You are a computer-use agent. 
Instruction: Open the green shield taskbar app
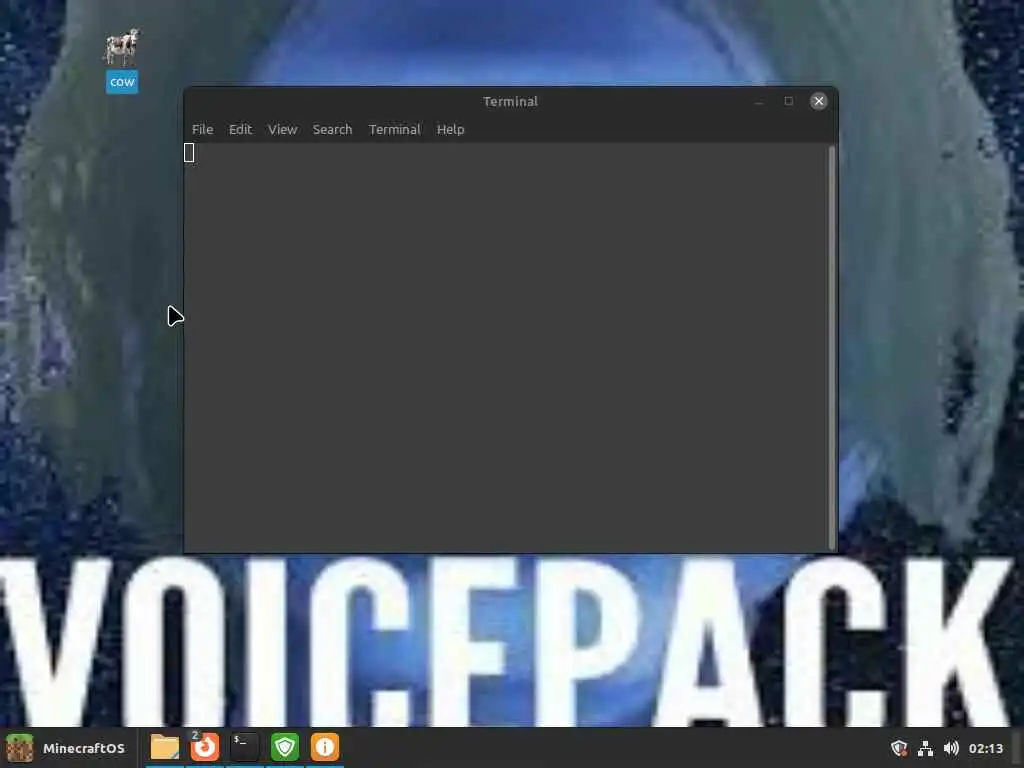[285, 747]
